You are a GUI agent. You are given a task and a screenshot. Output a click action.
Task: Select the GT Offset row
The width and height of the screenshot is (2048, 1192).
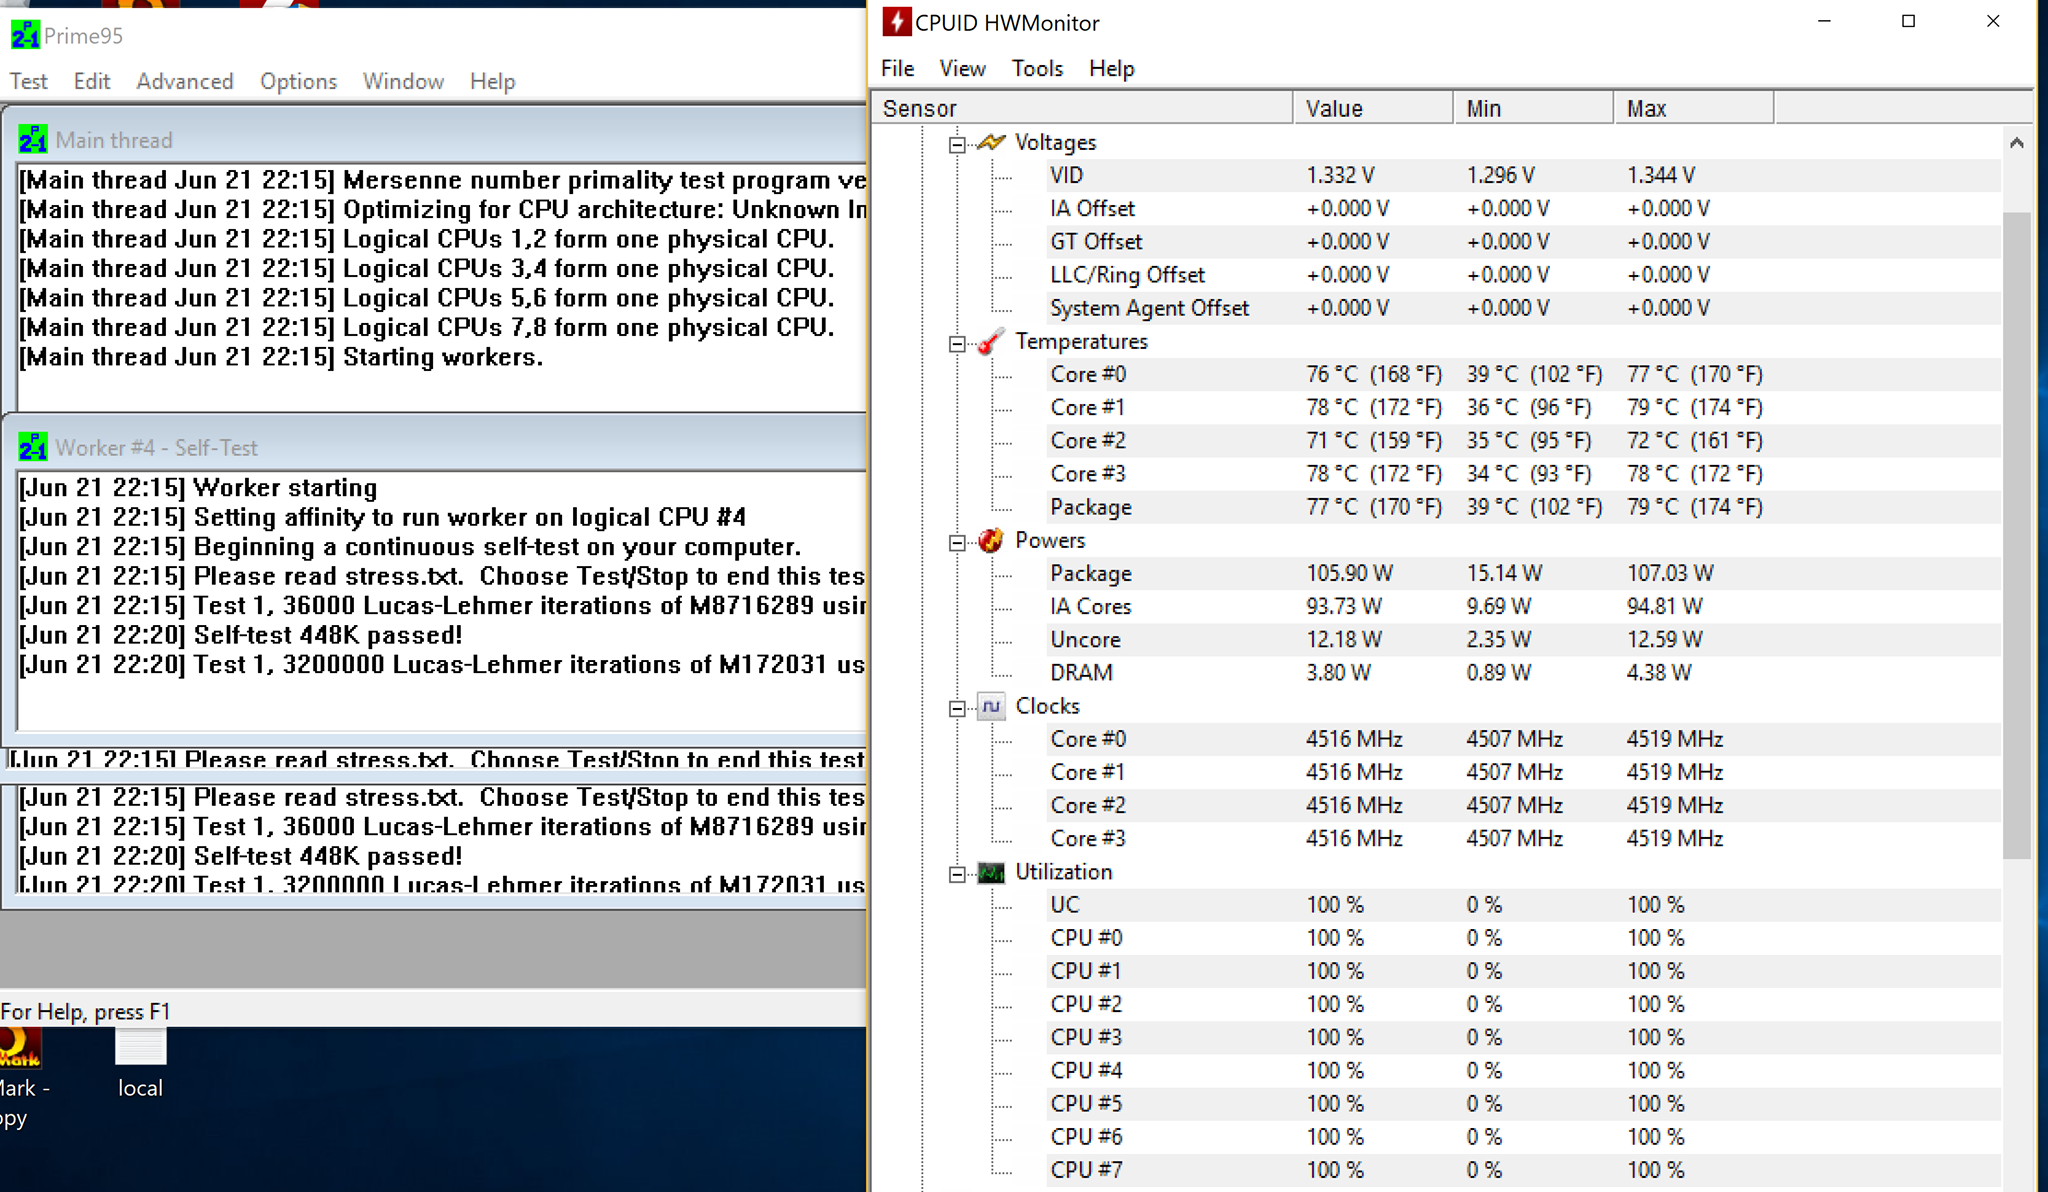click(1522, 241)
